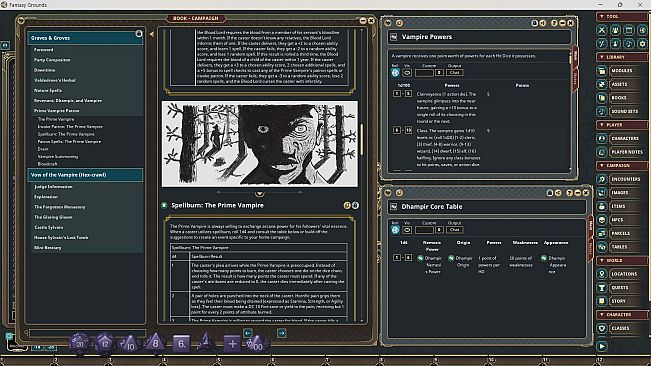Screen dimensions: 651x366
Task: Collapse book index with left arrow
Action: (x=152, y=34)
